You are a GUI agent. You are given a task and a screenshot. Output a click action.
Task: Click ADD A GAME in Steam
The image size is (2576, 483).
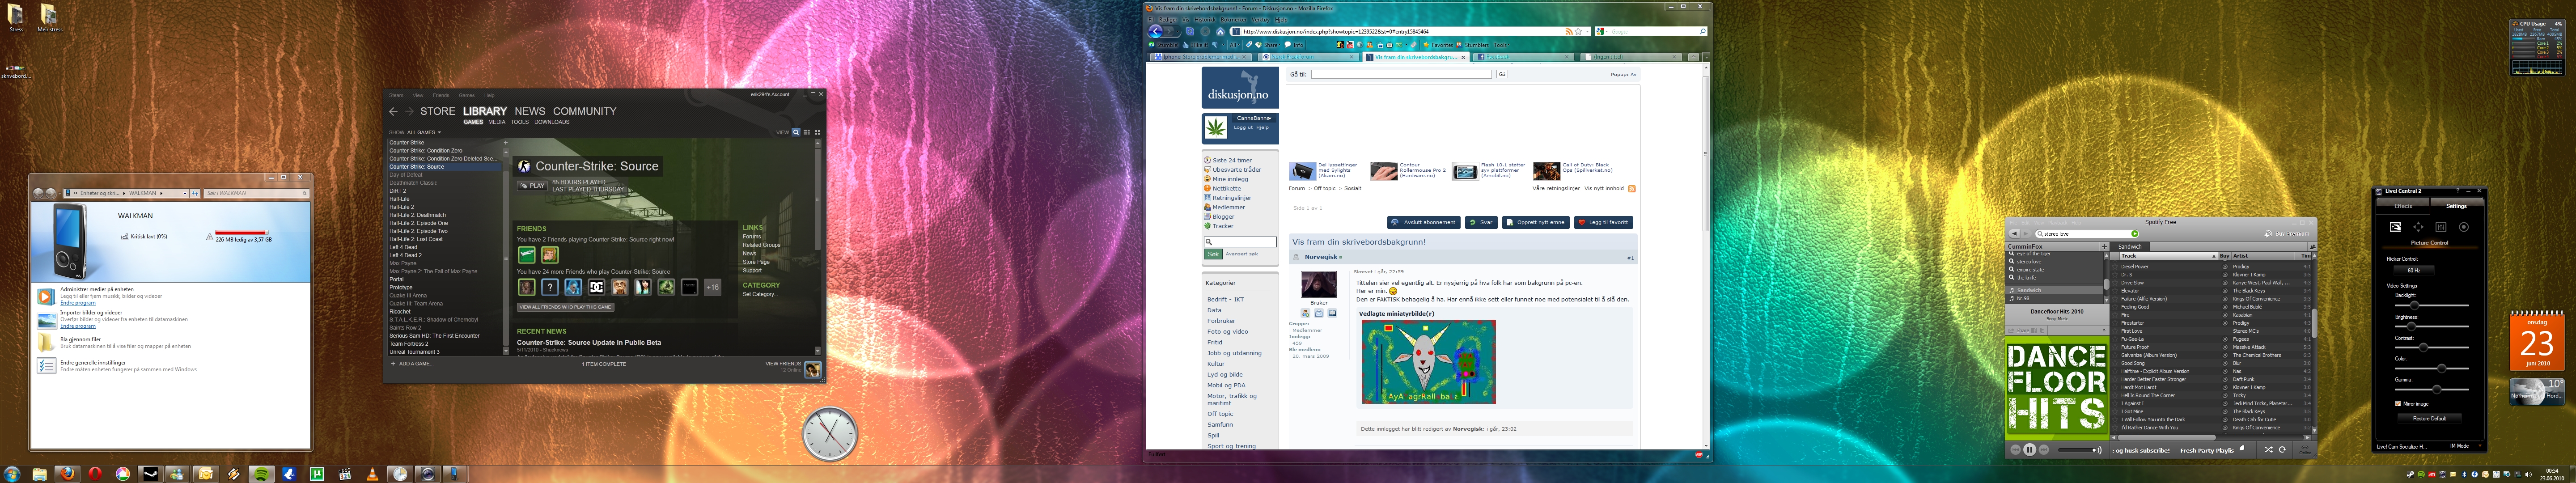point(412,364)
